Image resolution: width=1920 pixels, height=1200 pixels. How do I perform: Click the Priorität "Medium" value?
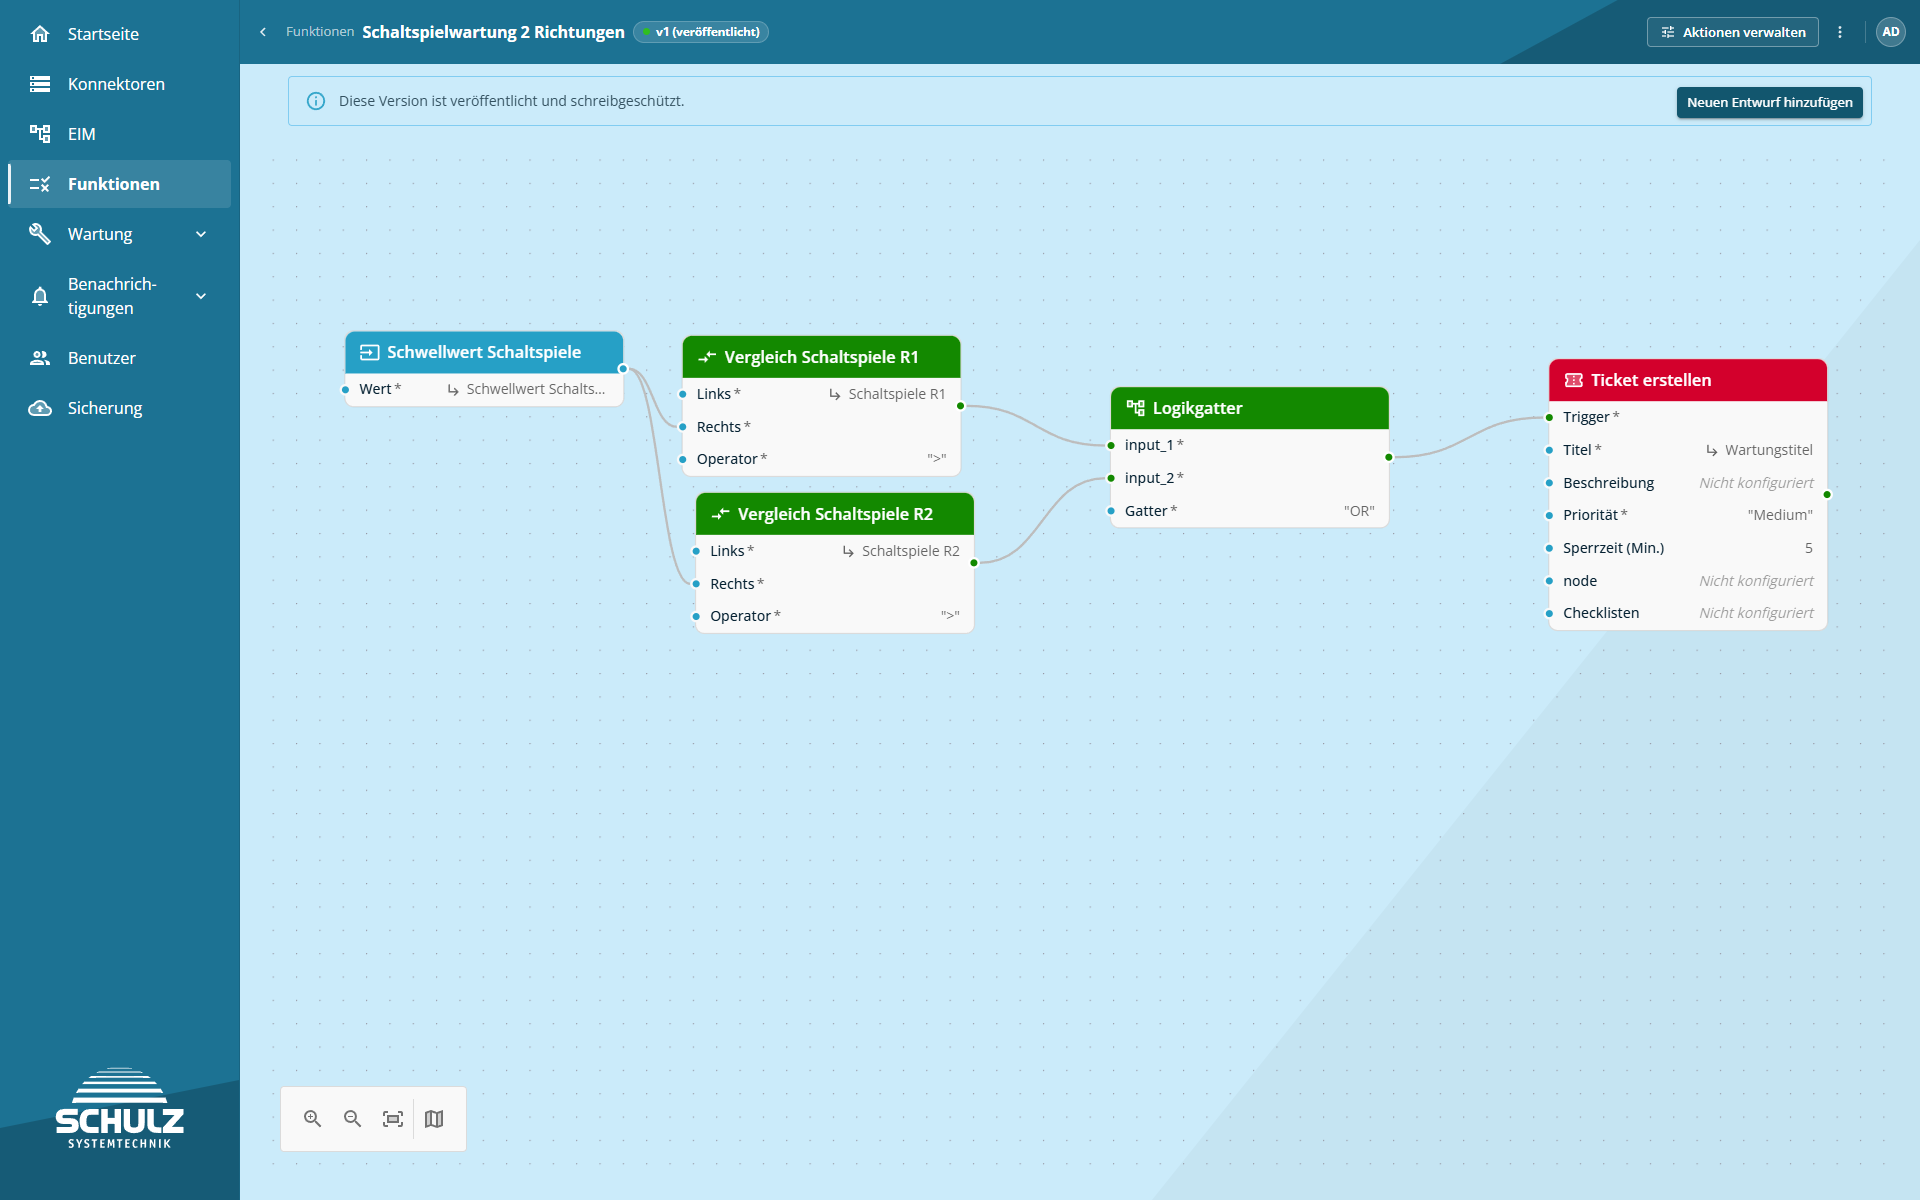click(1780, 515)
